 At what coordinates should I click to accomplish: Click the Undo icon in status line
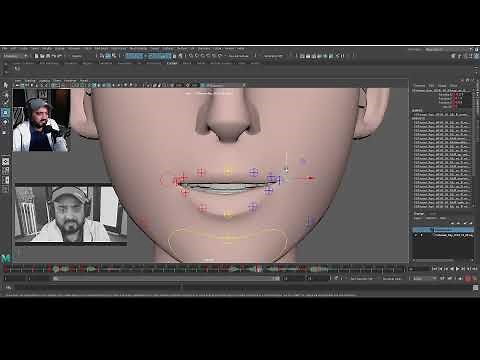click(x=54, y=56)
